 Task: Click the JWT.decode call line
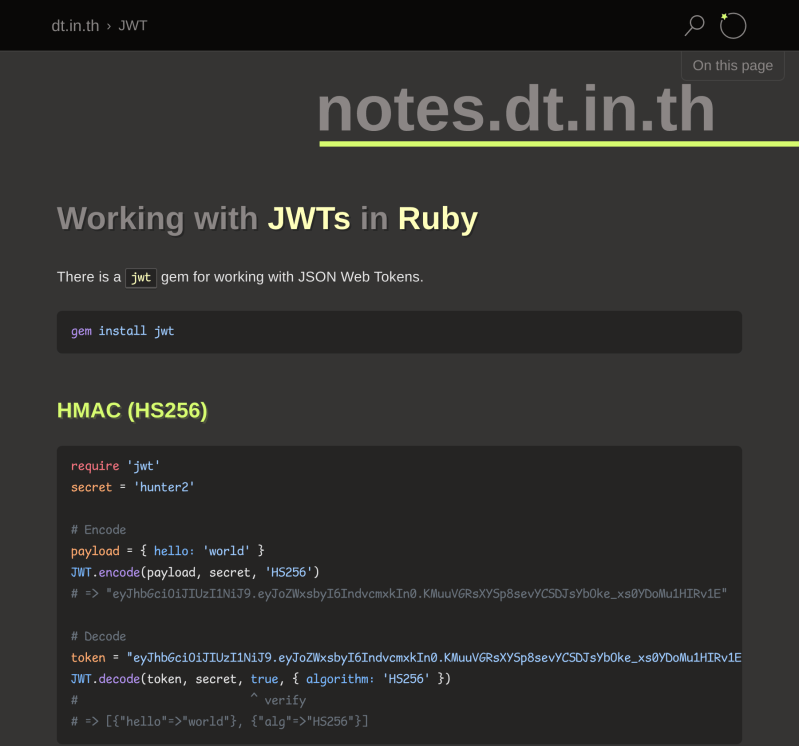click(261, 679)
